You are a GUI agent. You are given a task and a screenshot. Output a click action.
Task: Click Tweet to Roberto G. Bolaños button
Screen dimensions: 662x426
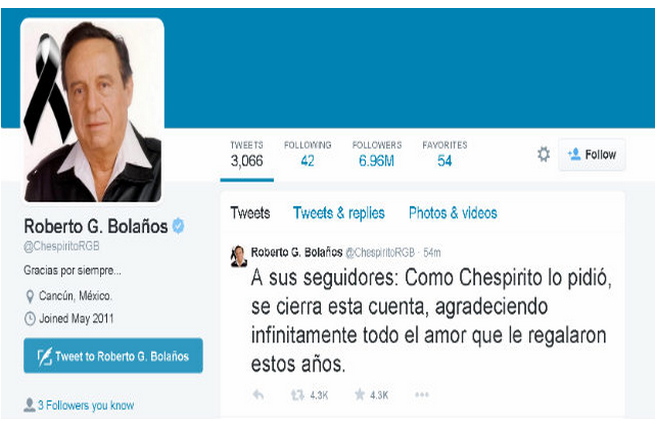point(113,356)
